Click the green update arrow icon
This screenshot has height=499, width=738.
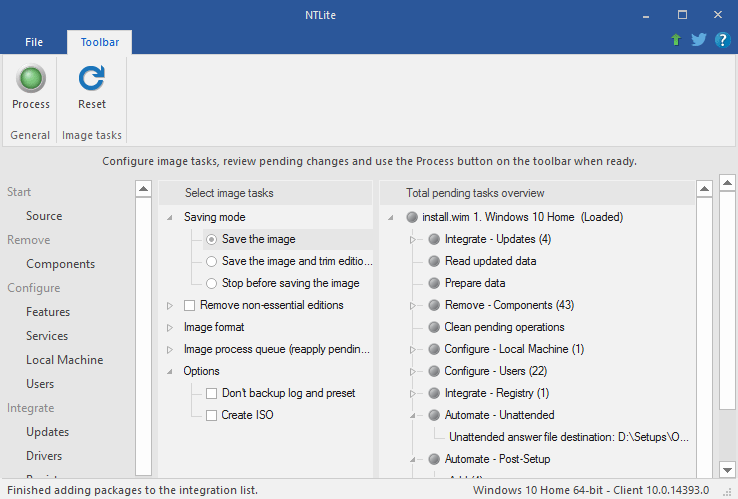[676, 40]
